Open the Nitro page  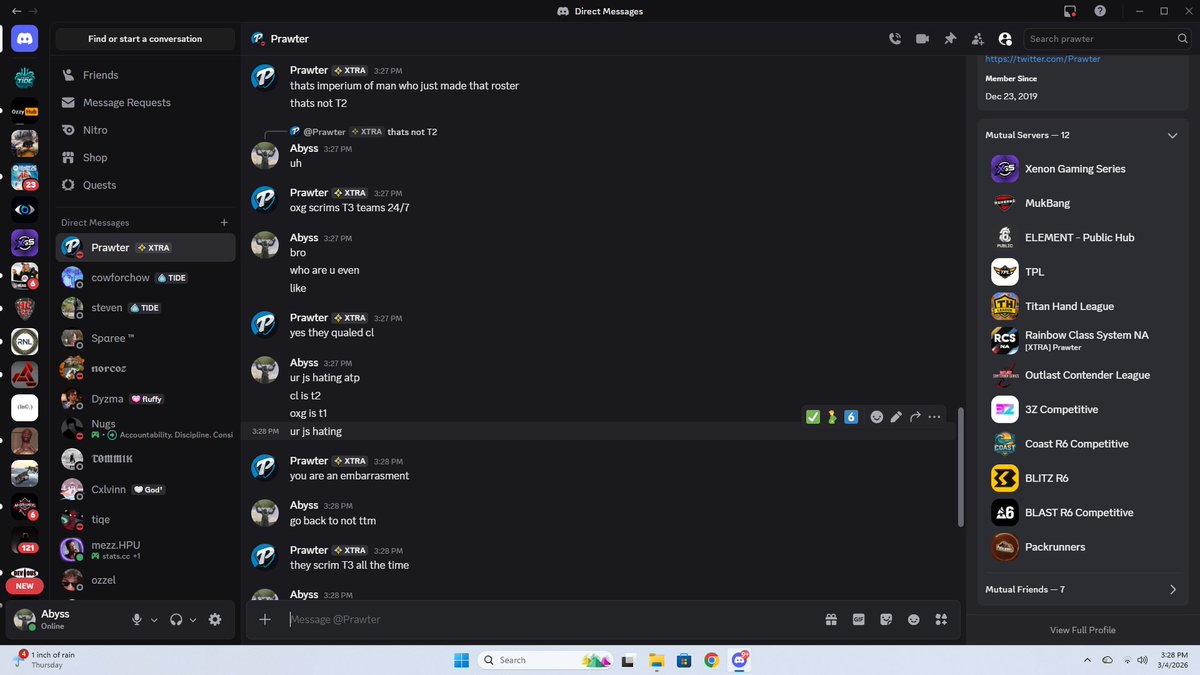(145, 130)
